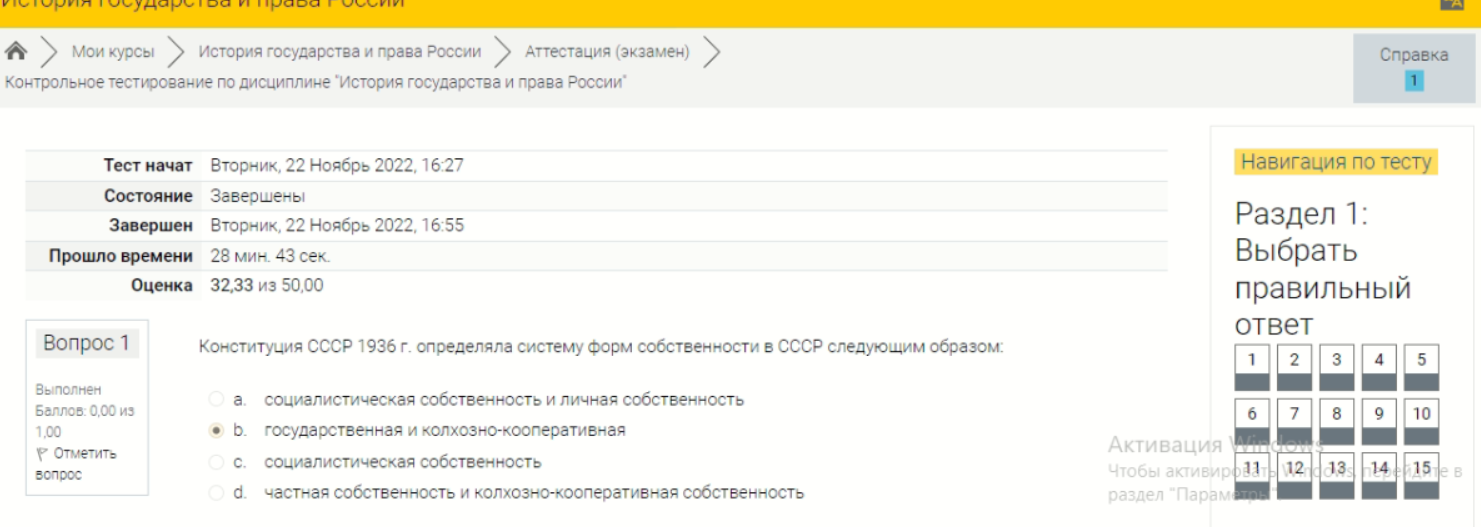Click the top-right corner header icon
The height and width of the screenshot is (527, 1481).
tap(1451, 4)
